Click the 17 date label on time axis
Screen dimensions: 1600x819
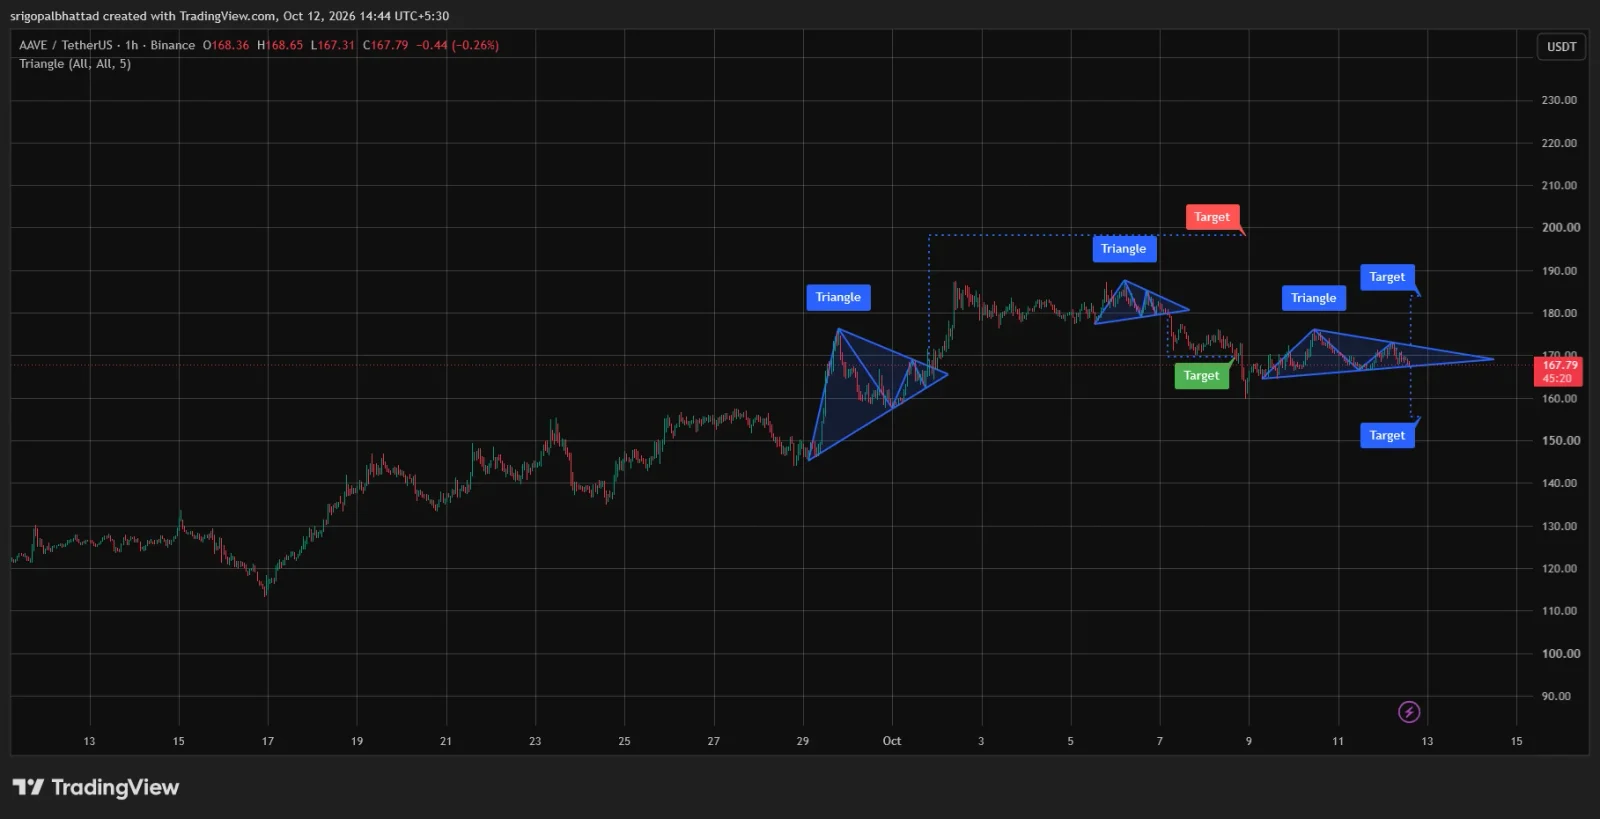268,741
